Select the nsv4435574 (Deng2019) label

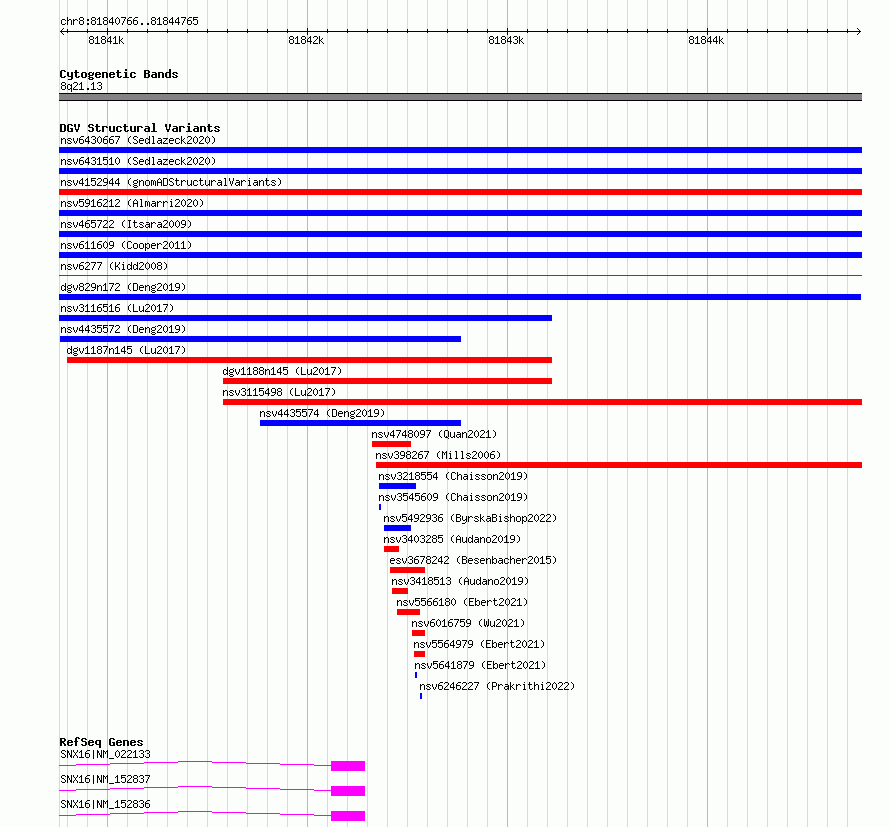322,413
